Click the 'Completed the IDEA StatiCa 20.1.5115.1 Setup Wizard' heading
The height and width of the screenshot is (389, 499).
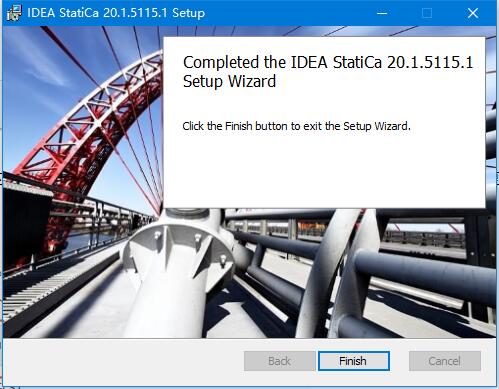pyautogui.click(x=328, y=72)
